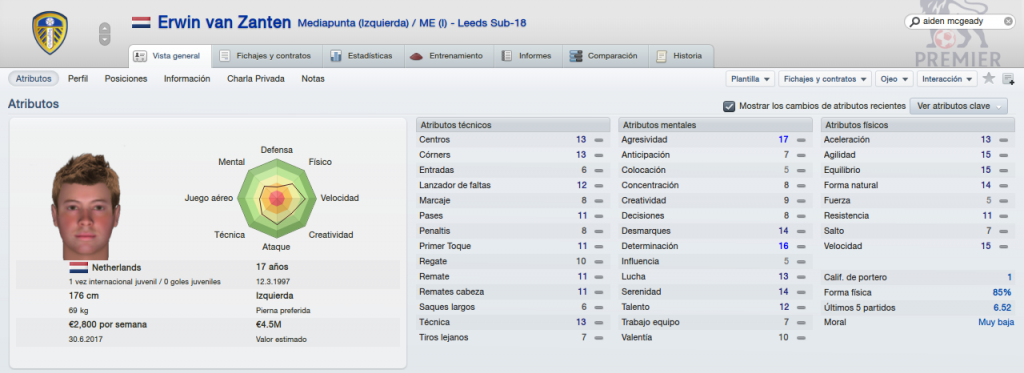The image size is (1024, 373).
Task: Click the player face portrait
Action: pos(86,206)
